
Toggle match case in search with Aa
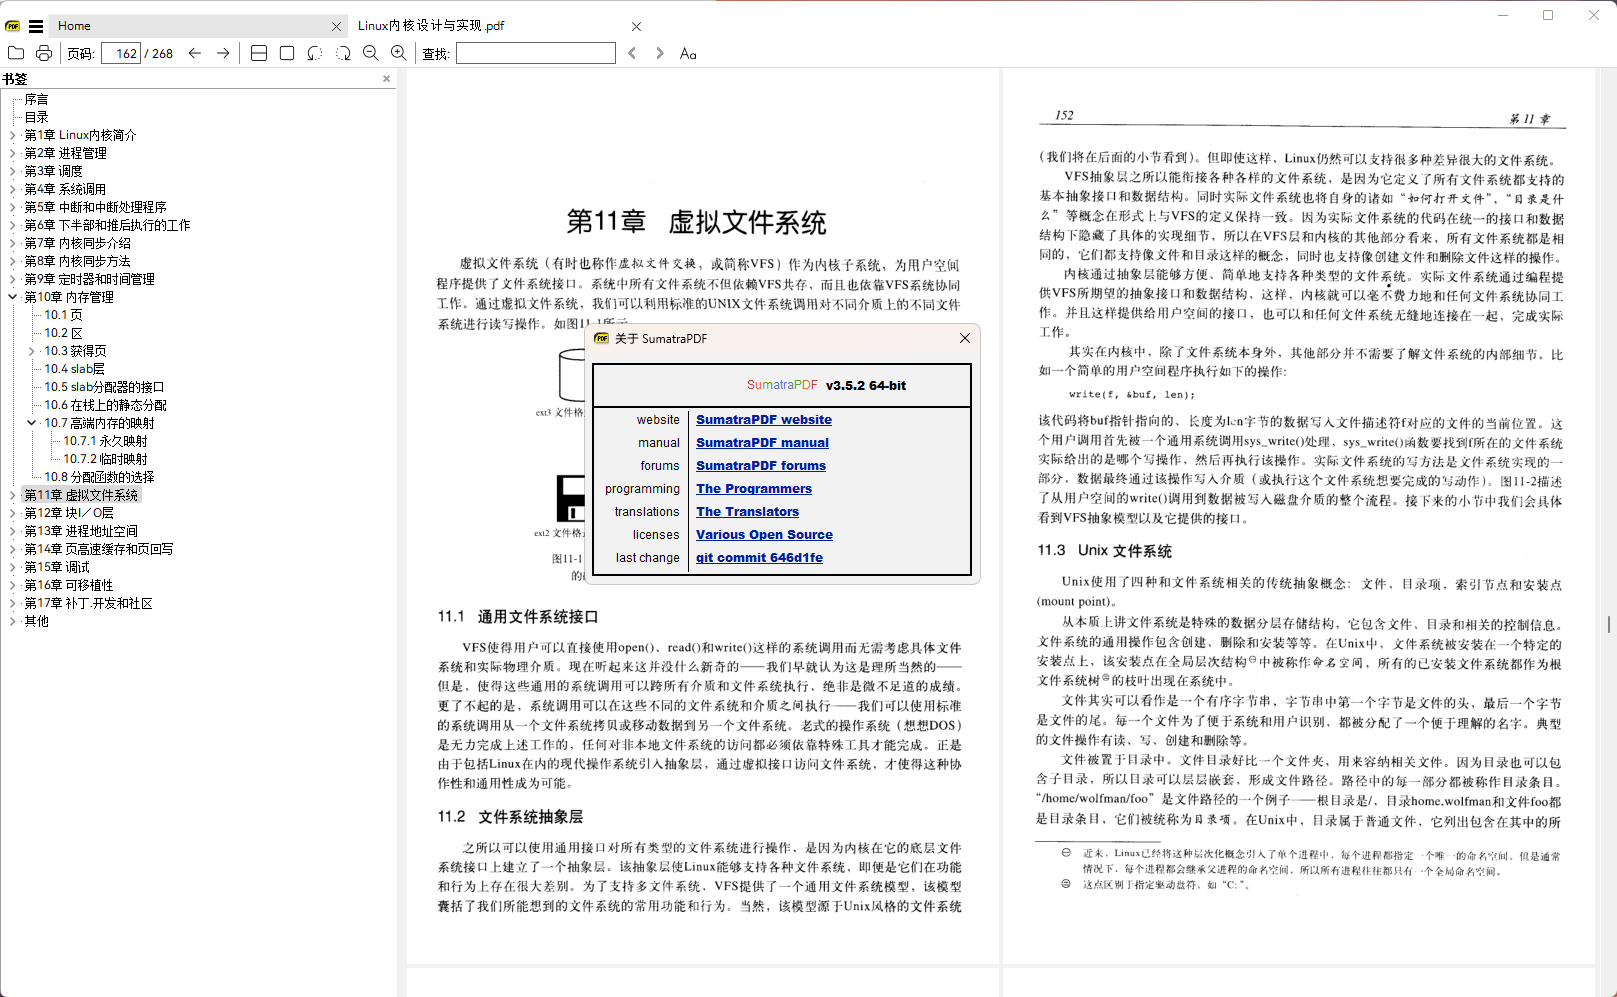pyautogui.click(x=686, y=53)
